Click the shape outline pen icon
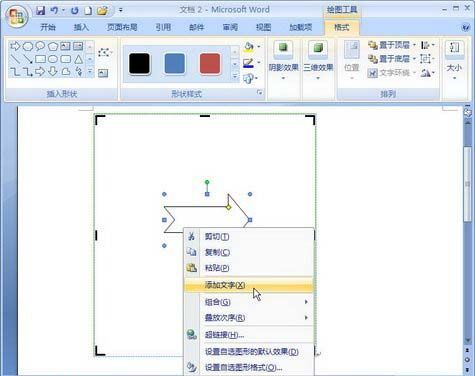 248,63
